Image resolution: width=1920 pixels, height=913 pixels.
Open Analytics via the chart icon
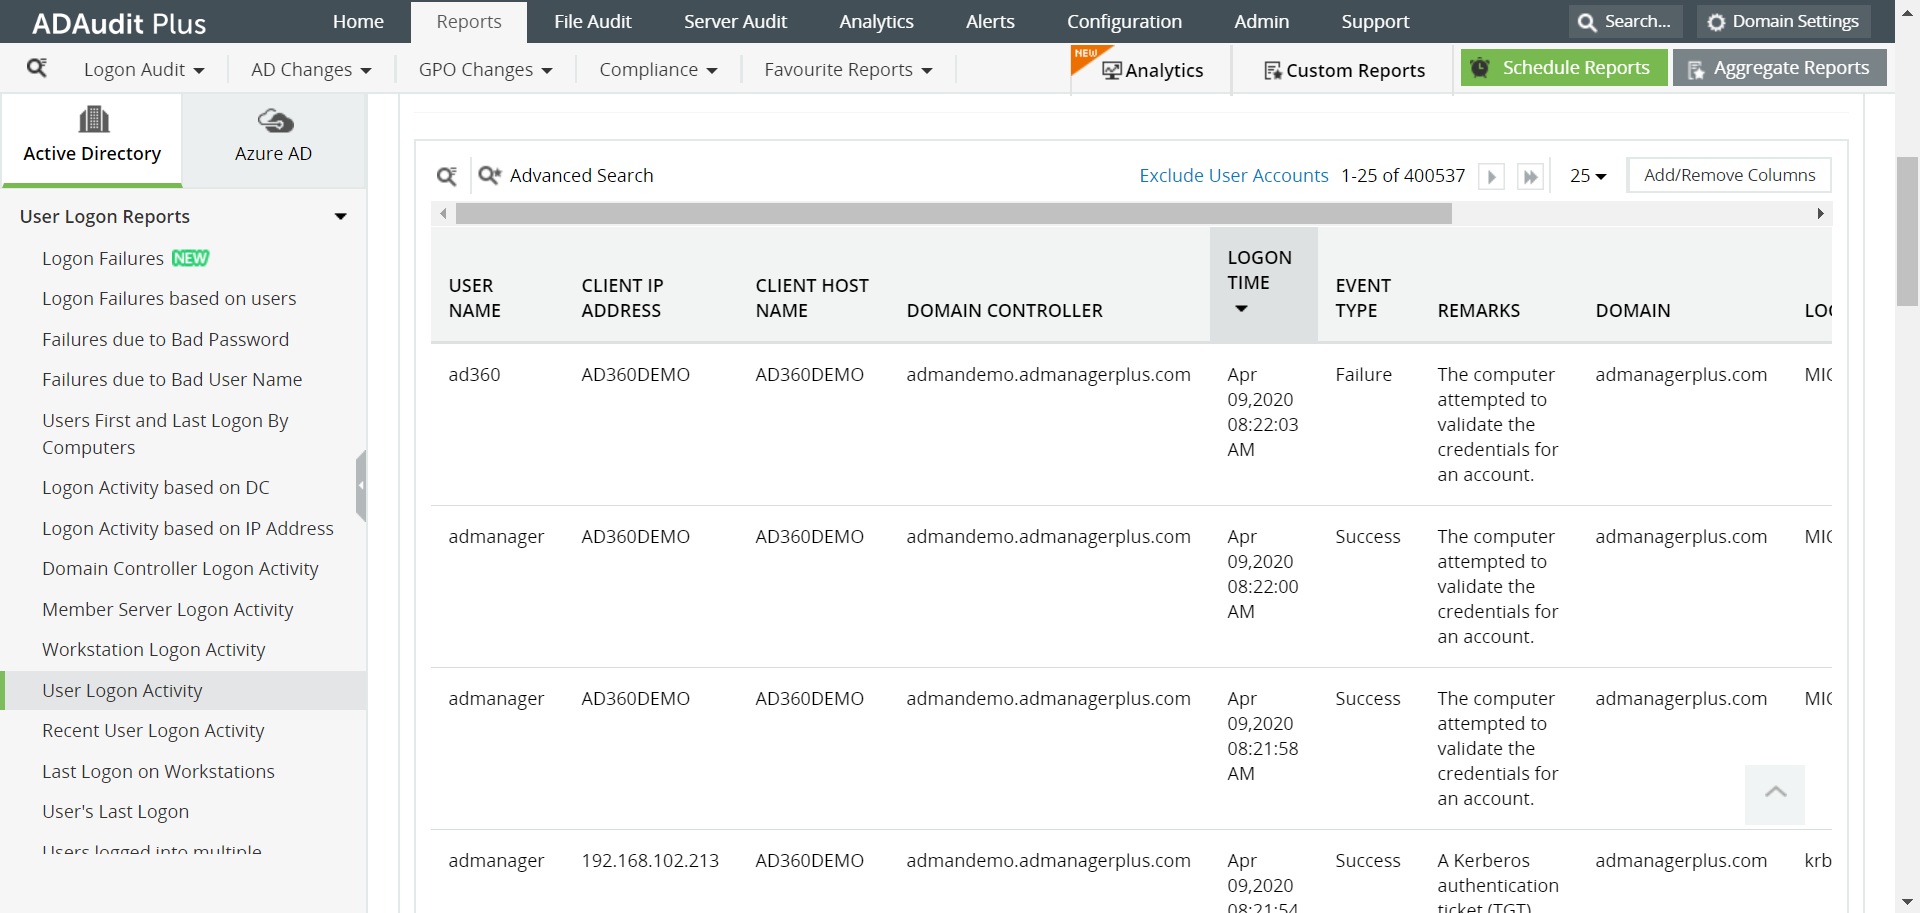tap(1112, 70)
